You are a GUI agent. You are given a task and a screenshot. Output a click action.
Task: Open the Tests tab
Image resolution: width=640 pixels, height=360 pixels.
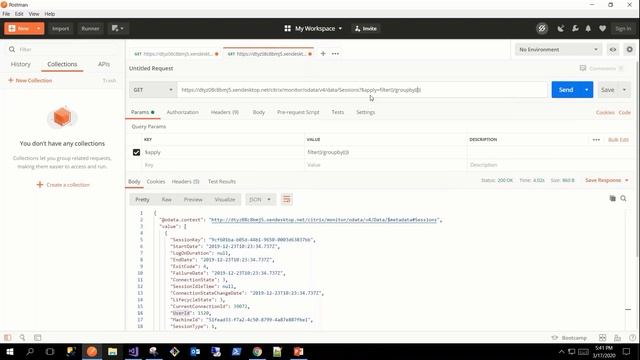tap(338, 112)
